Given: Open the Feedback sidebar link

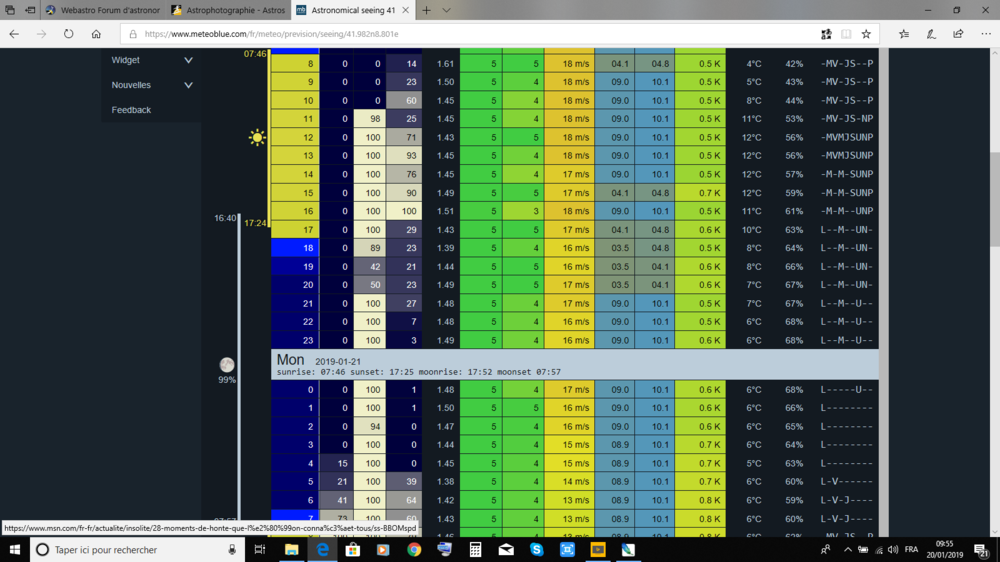Looking at the screenshot, I should [x=131, y=110].
